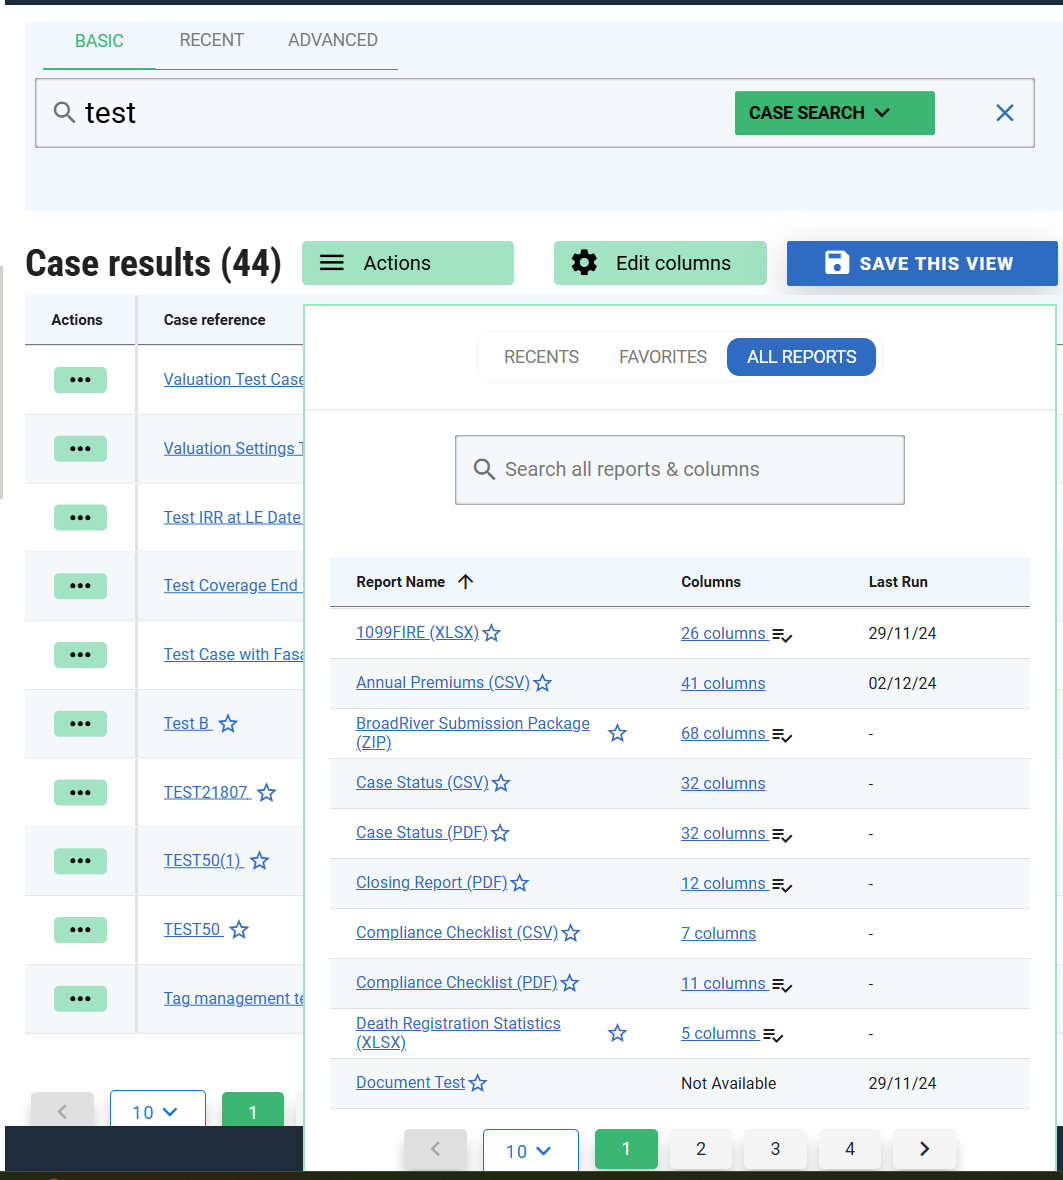1063x1180 pixels.
Task: Click the Search all reports & columns field
Action: tap(680, 470)
